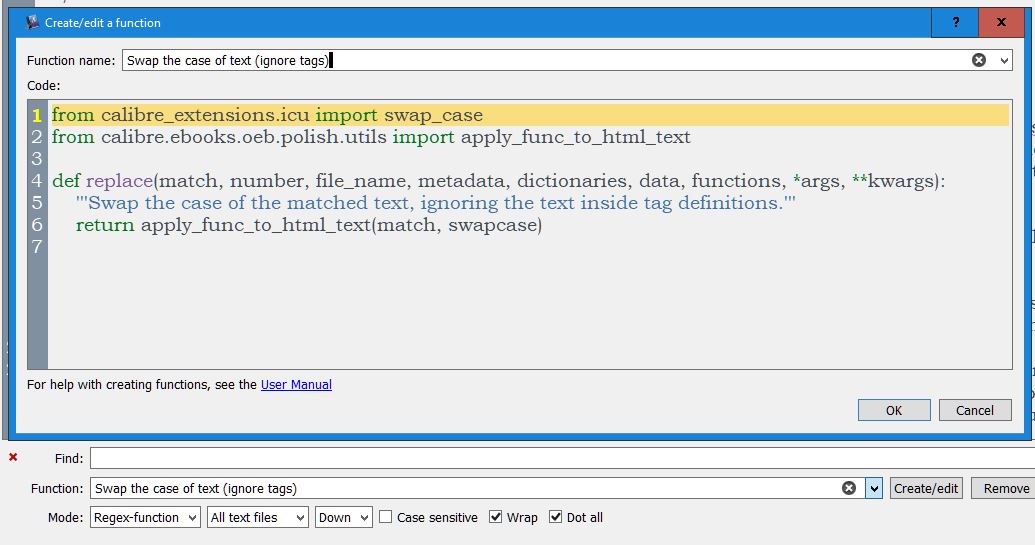The height and width of the screenshot is (545, 1035).
Task: Clear the Function field in search panel
Action: click(849, 488)
